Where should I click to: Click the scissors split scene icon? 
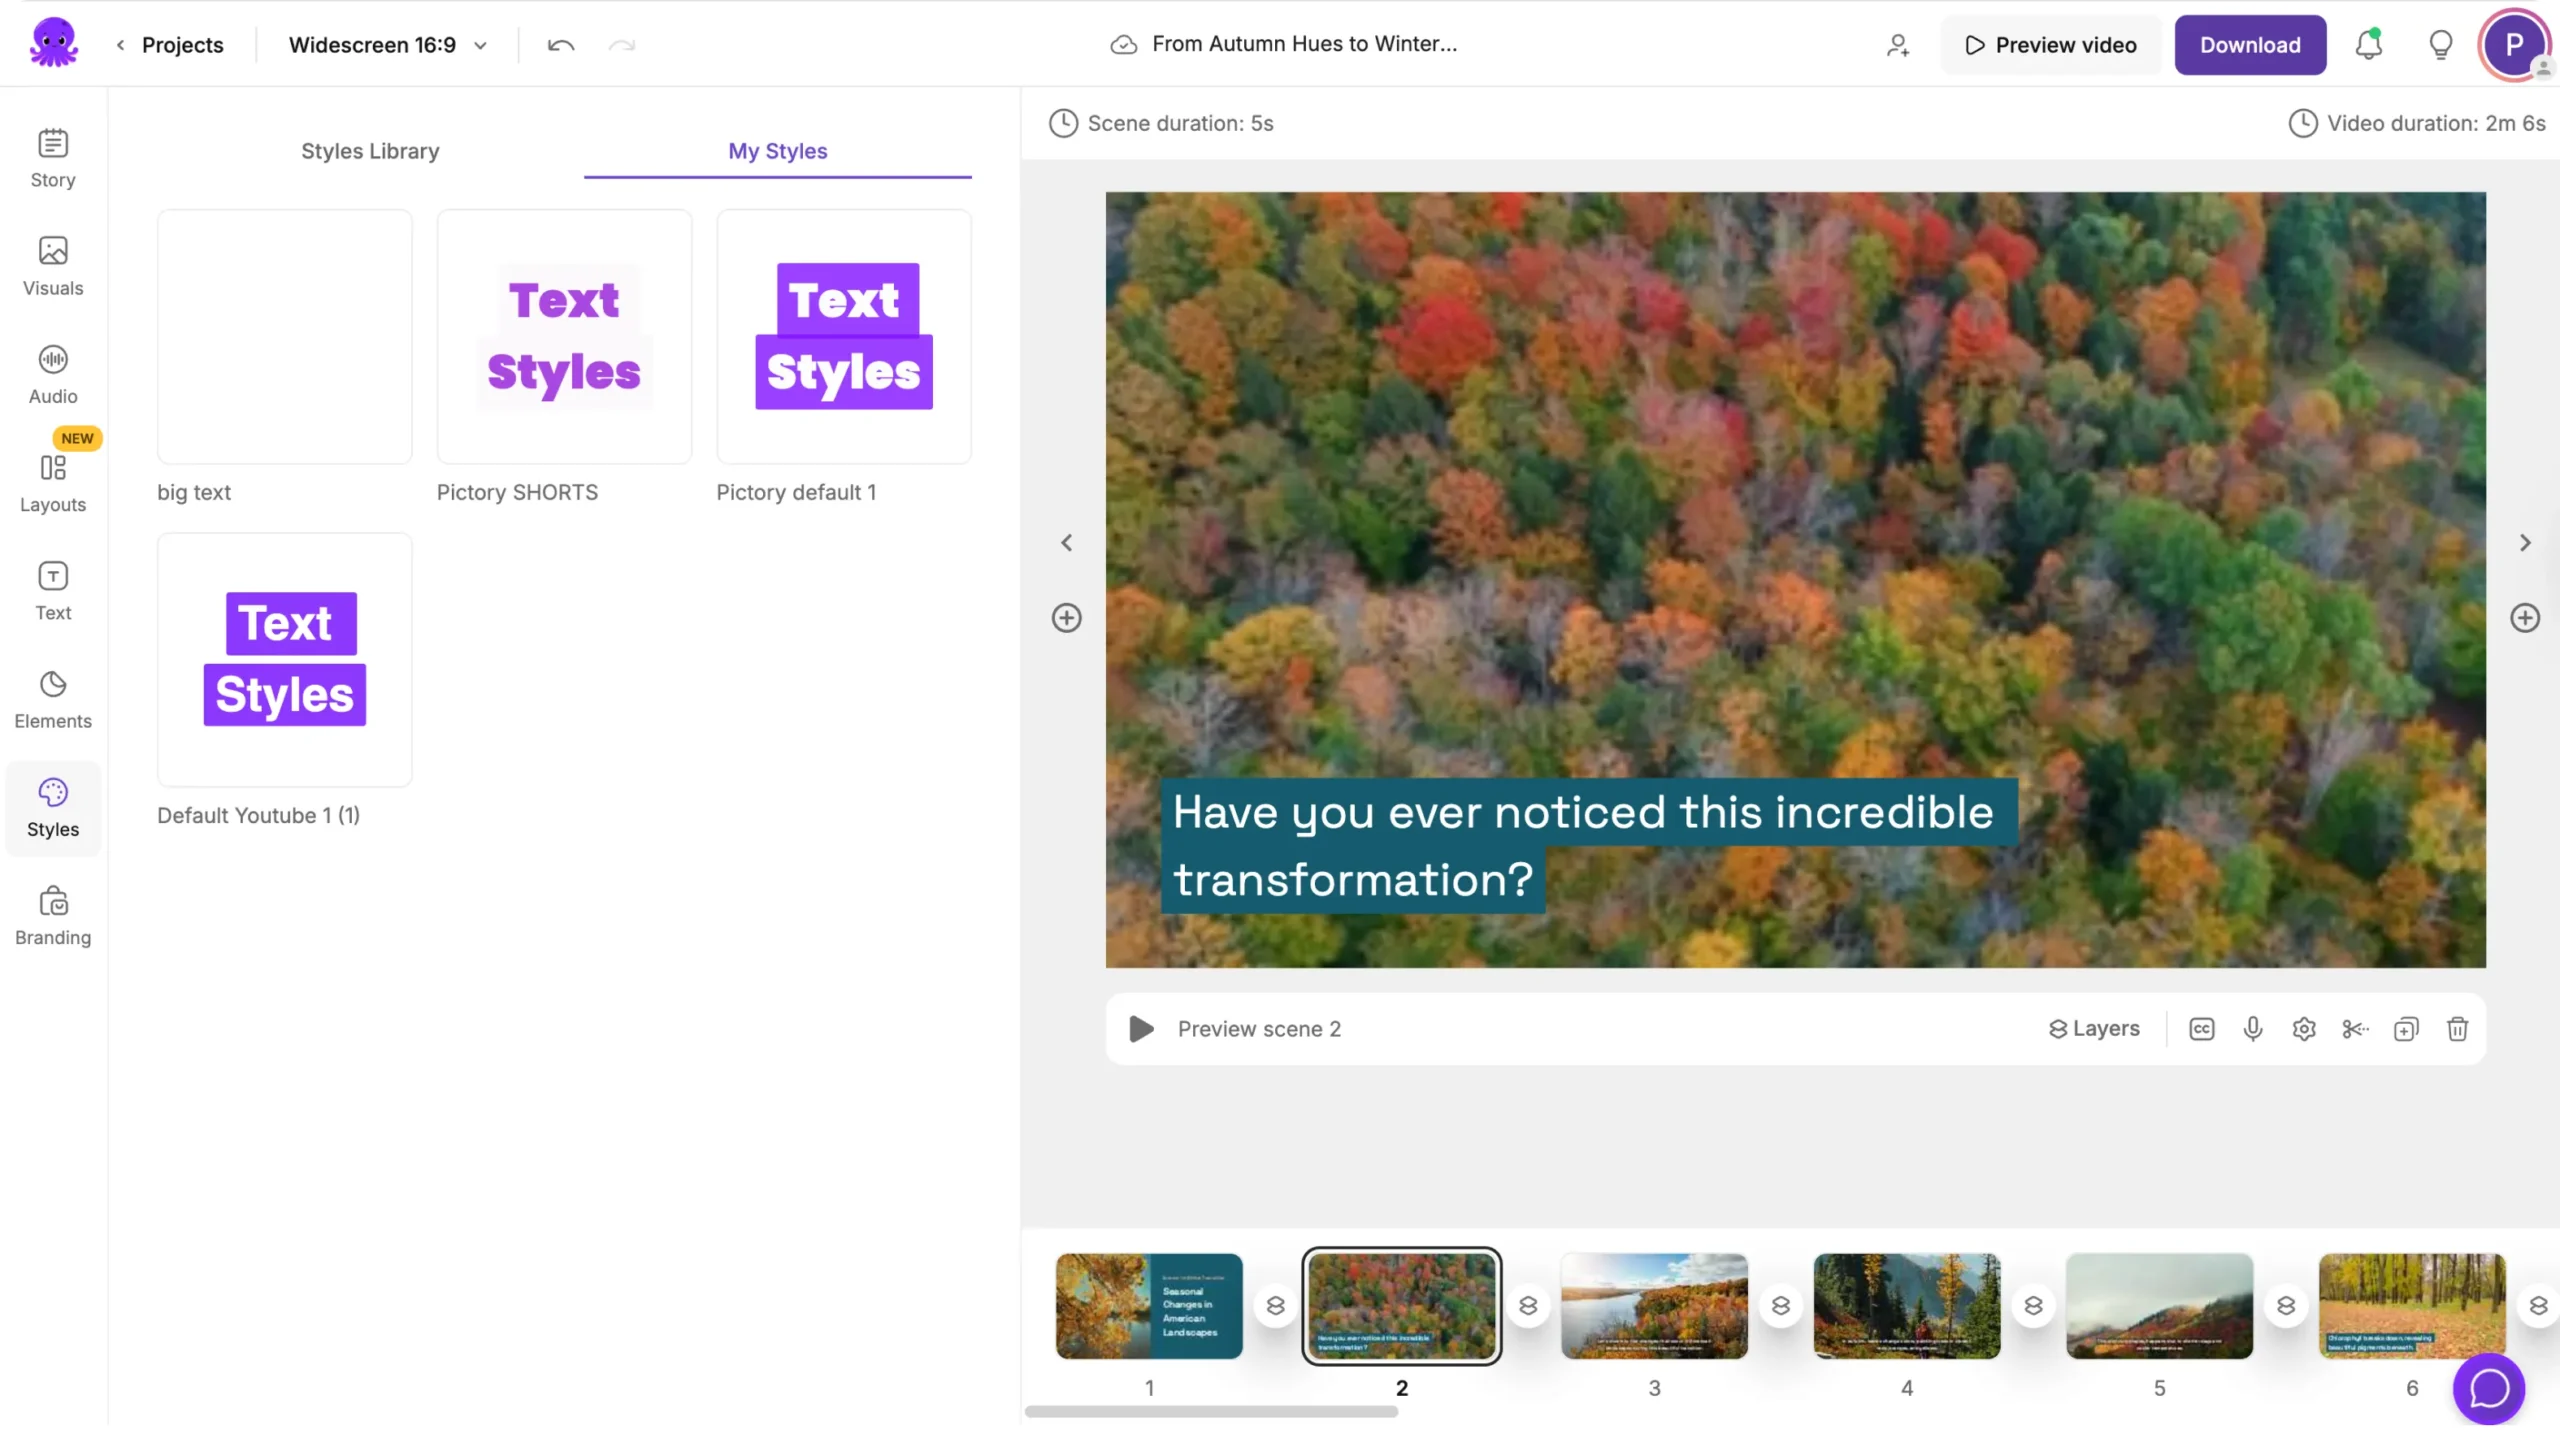[x=2354, y=1028]
